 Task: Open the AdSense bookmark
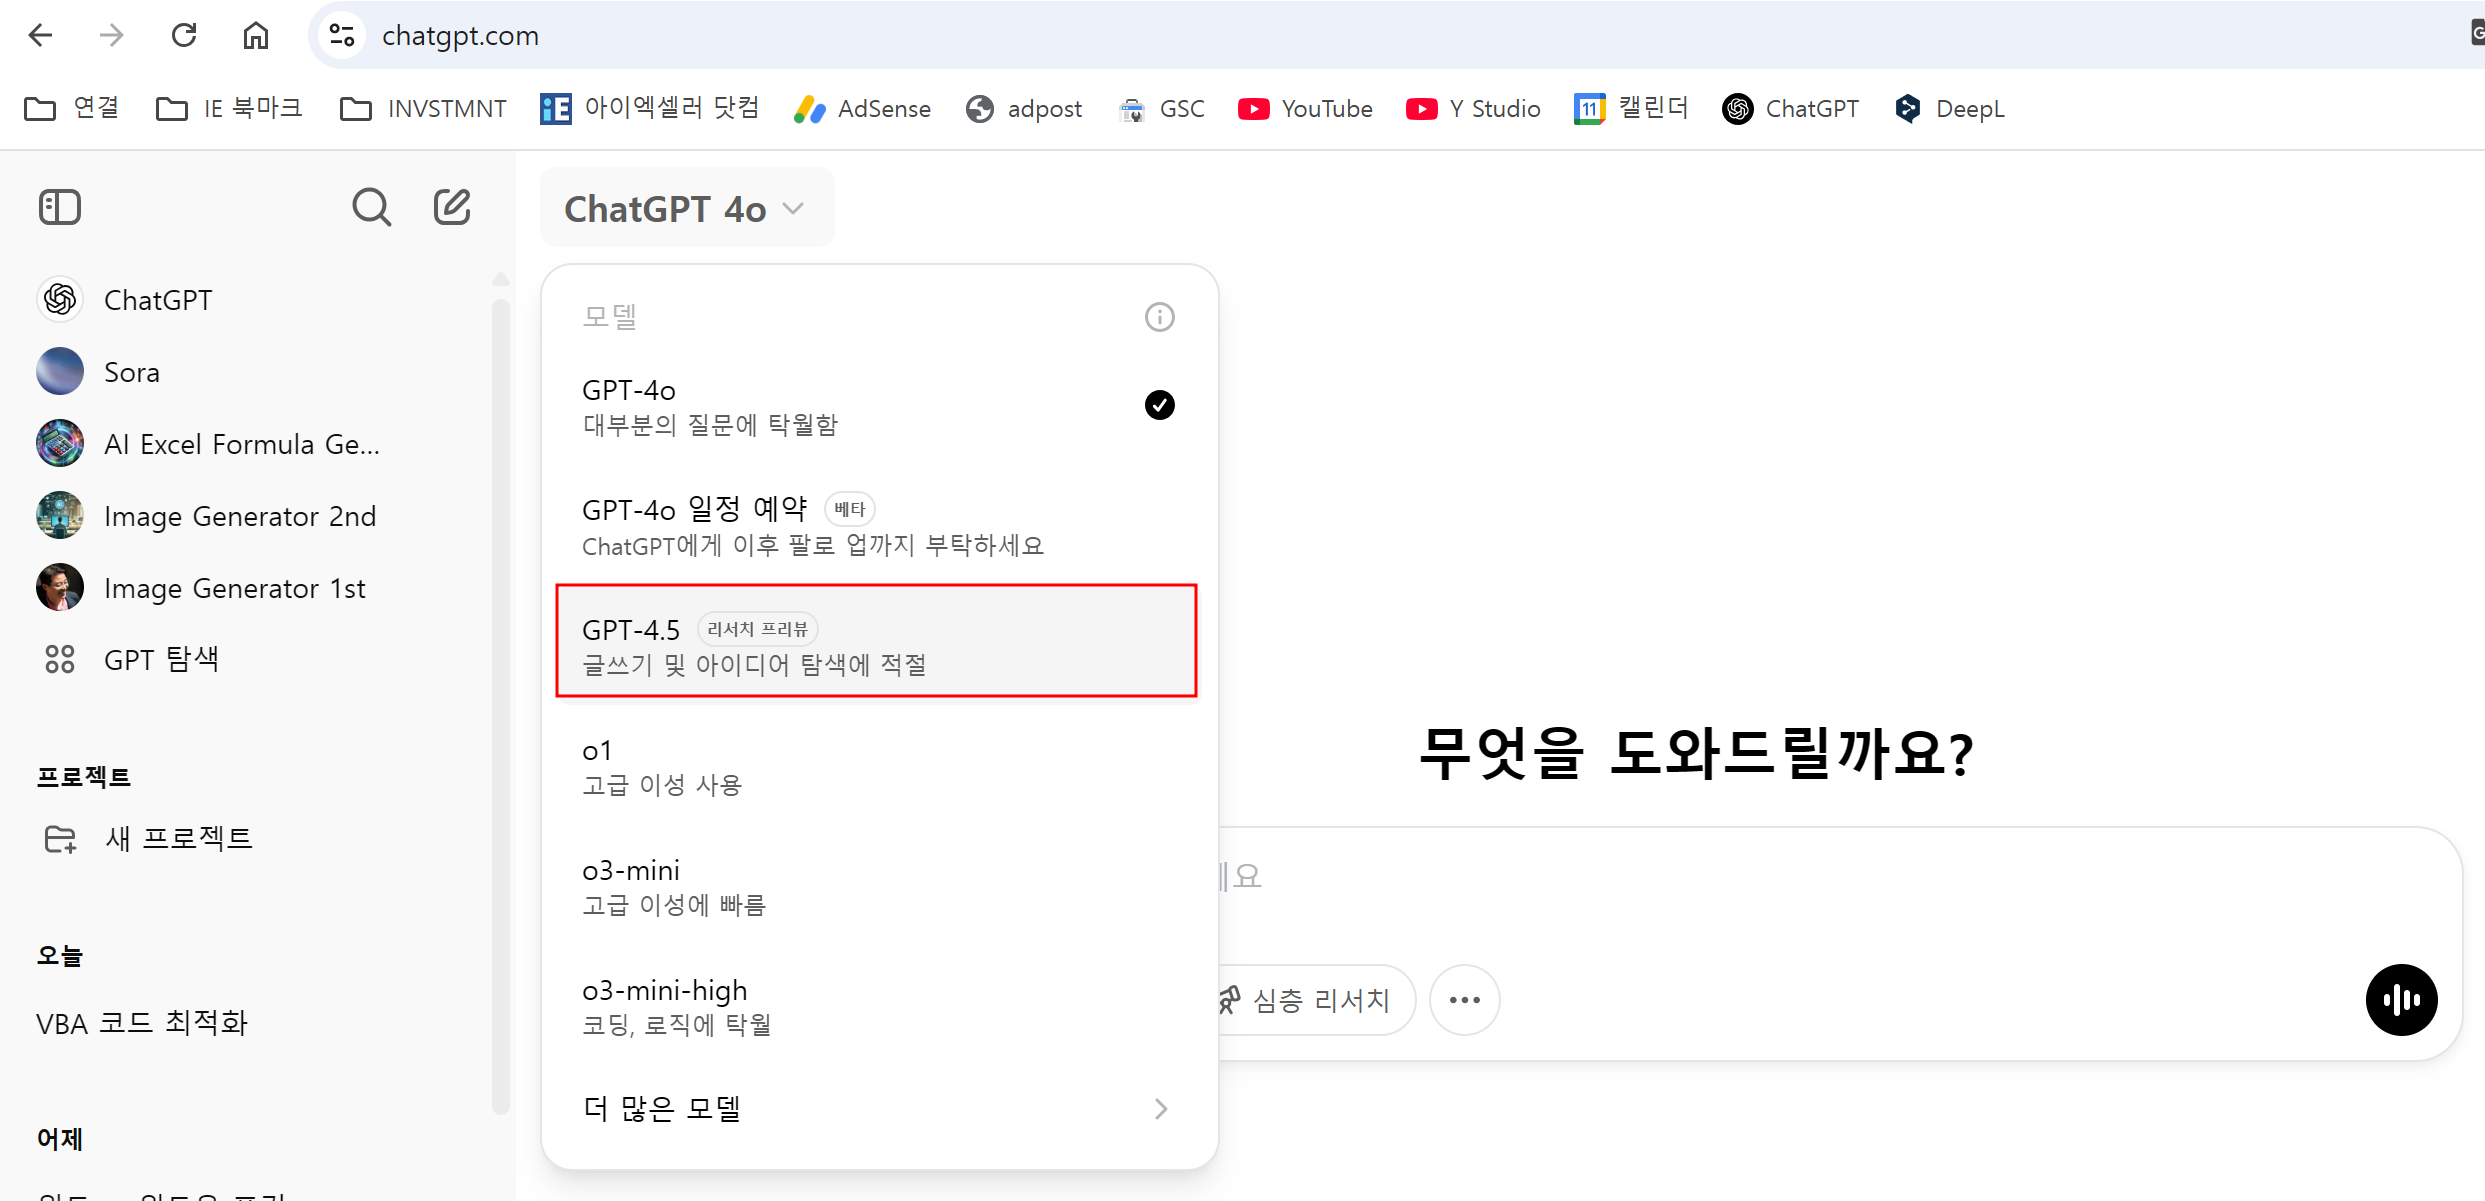pyautogui.click(x=862, y=108)
